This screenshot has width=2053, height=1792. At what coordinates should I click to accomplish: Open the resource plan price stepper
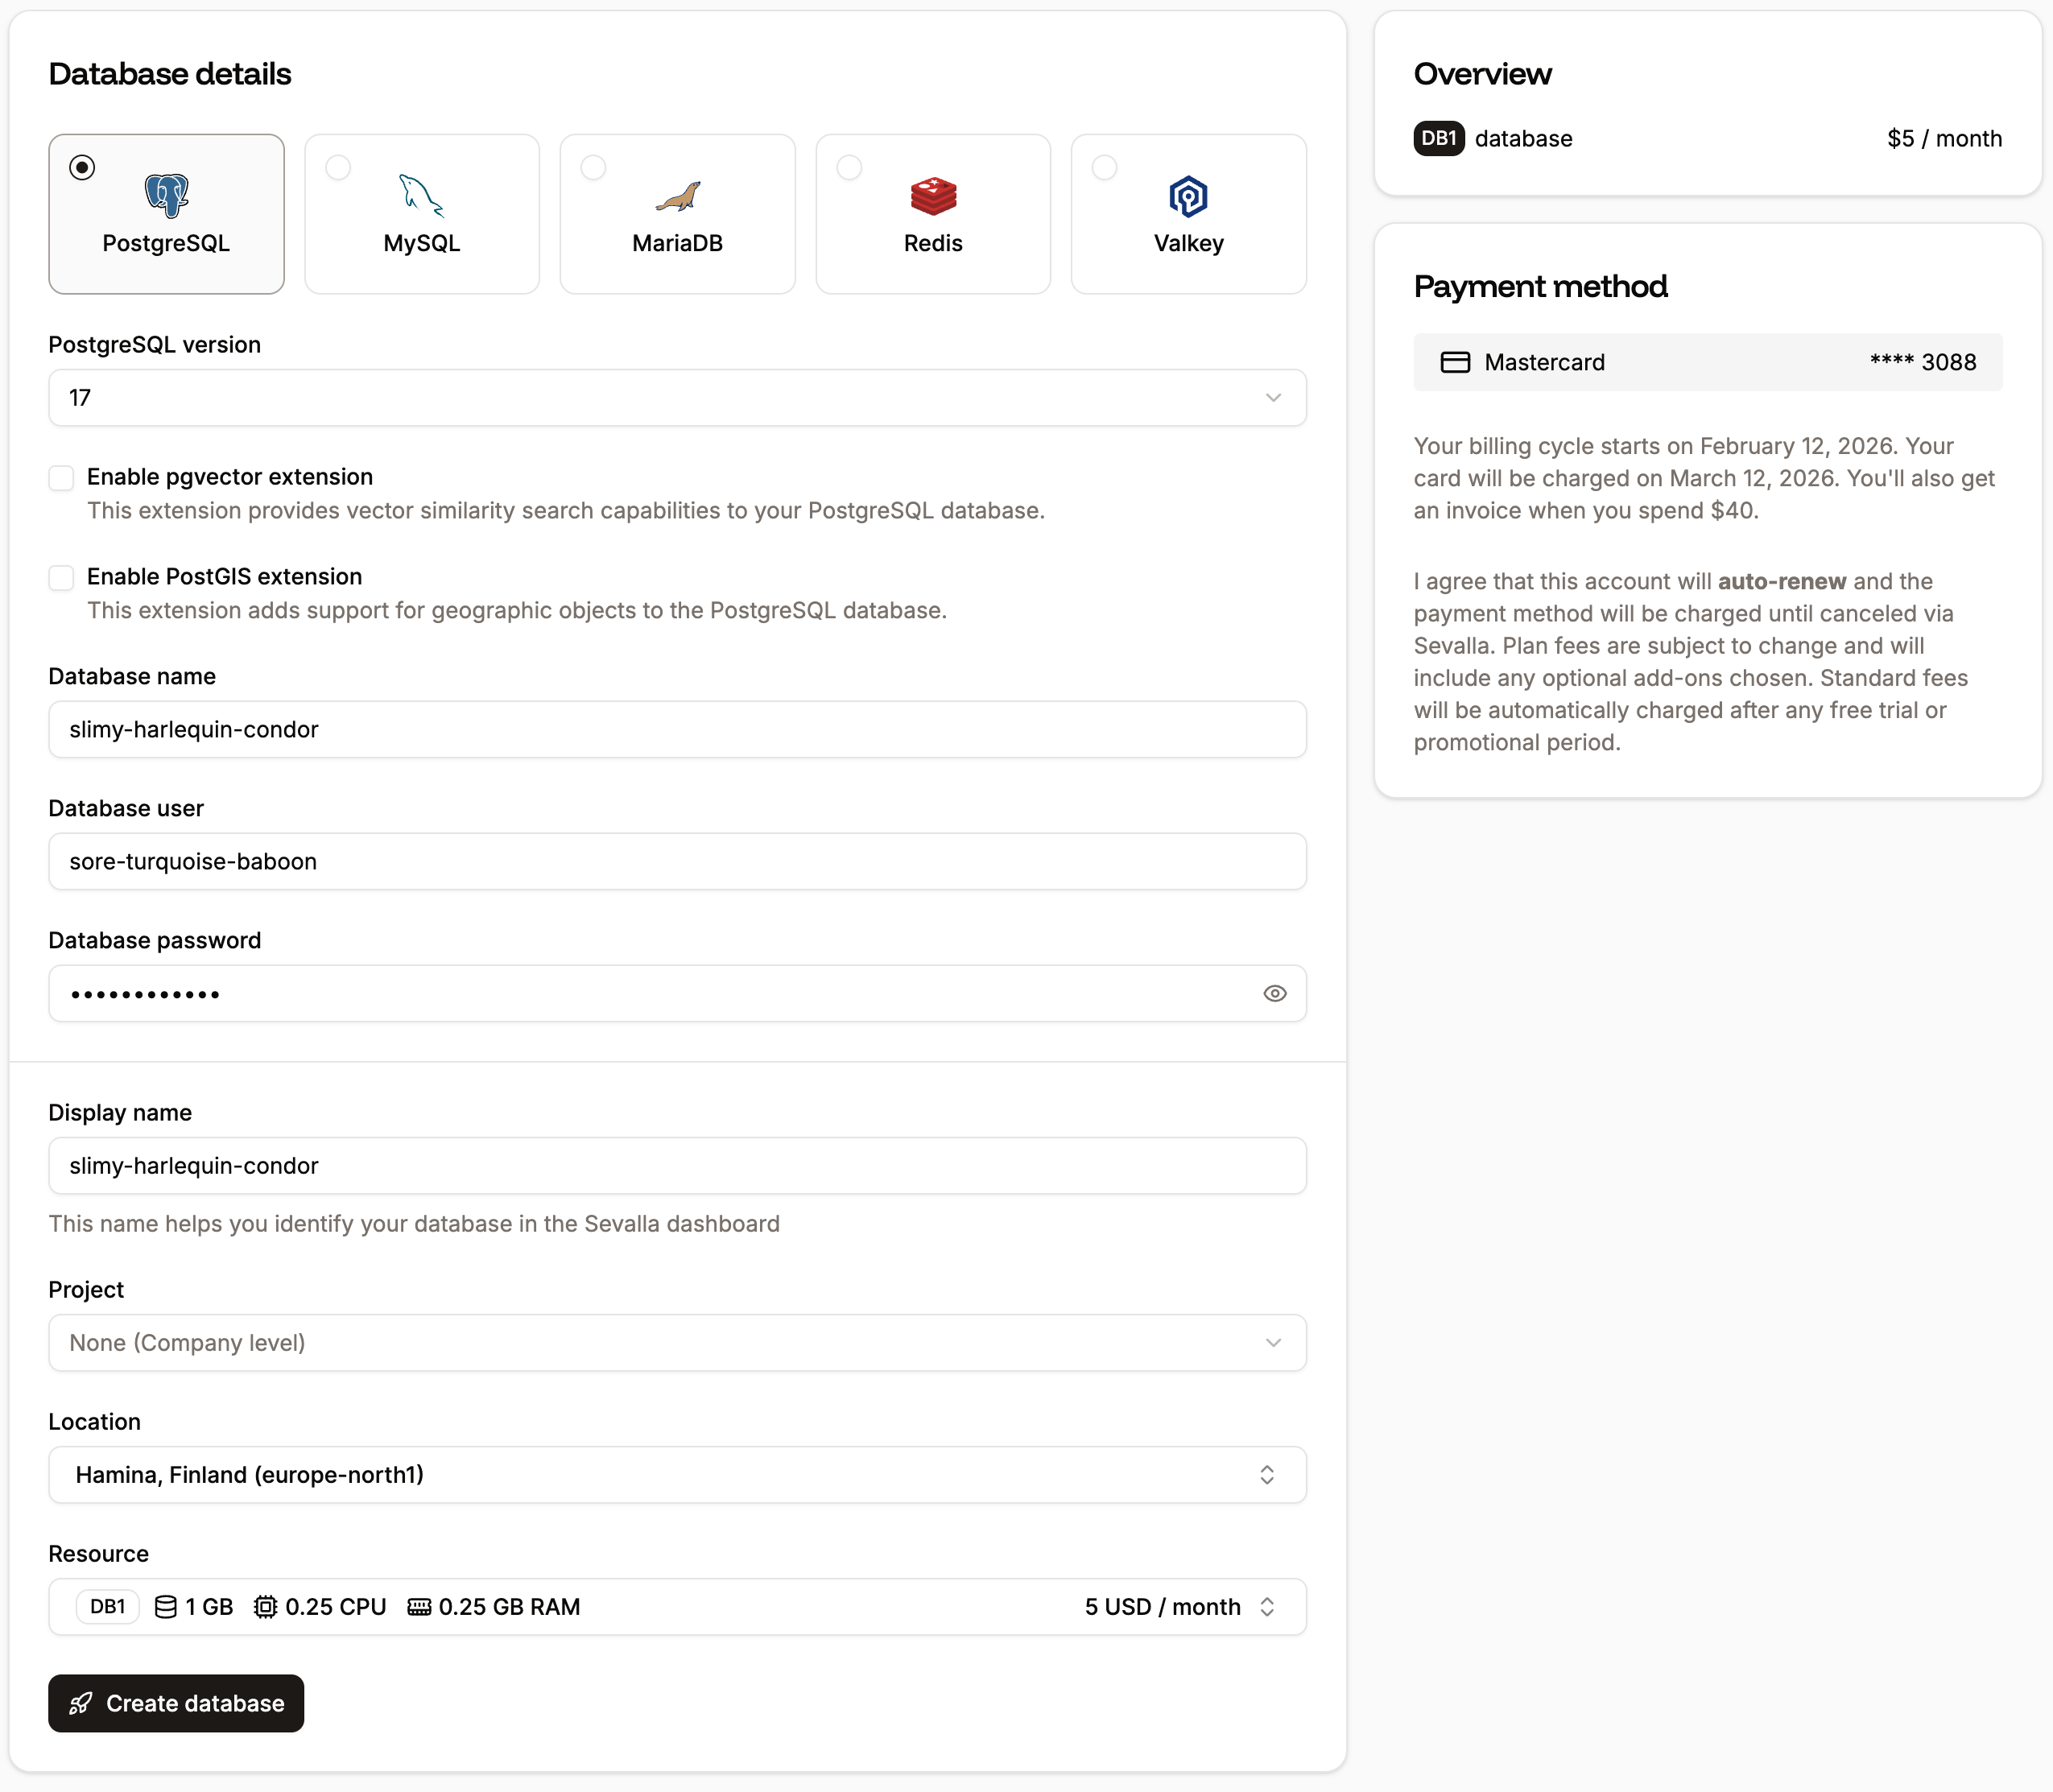tap(1268, 1607)
